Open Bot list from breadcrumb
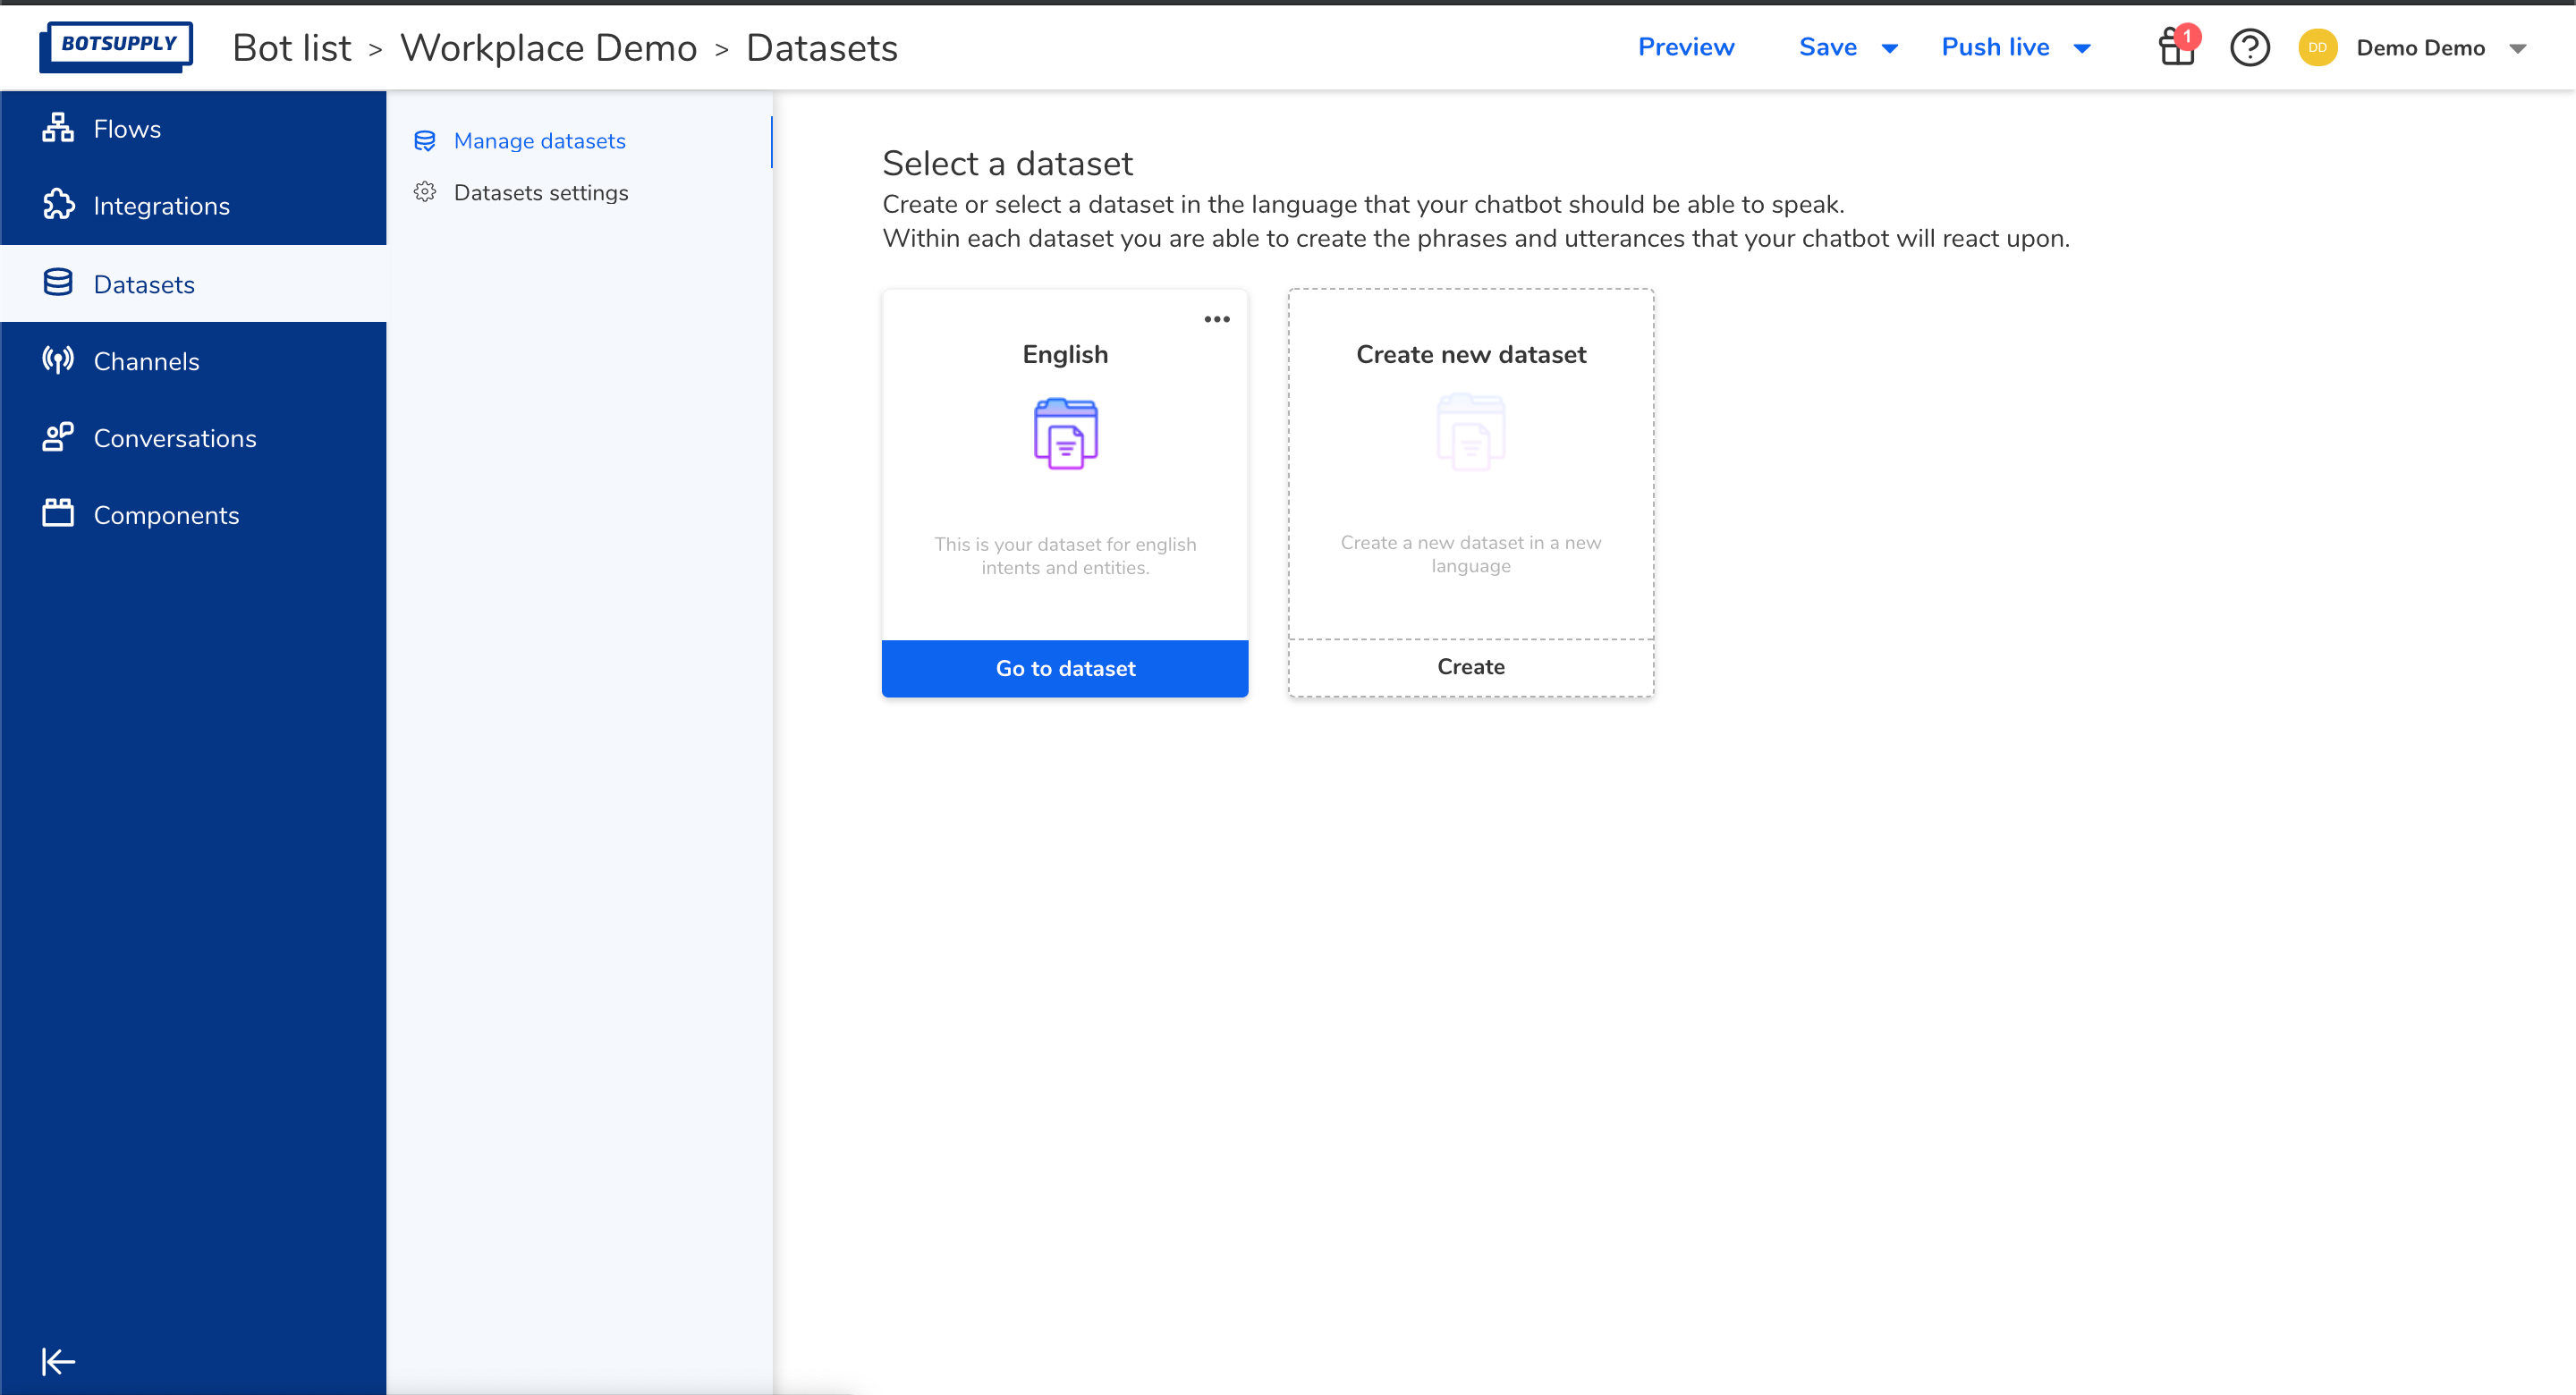The image size is (2576, 1395). point(291,46)
